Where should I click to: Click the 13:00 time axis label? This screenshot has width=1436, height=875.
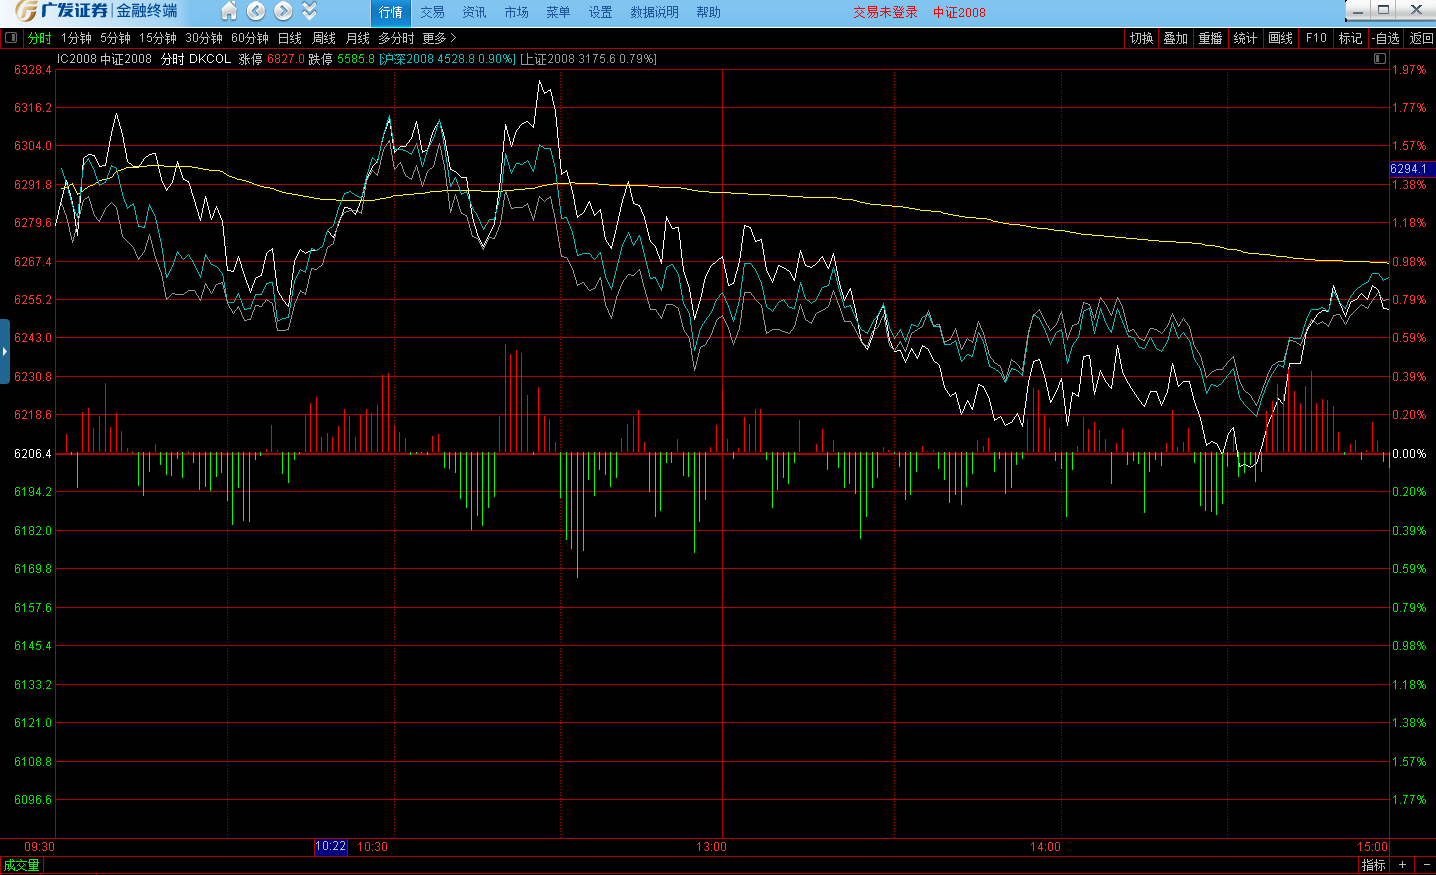click(x=712, y=847)
